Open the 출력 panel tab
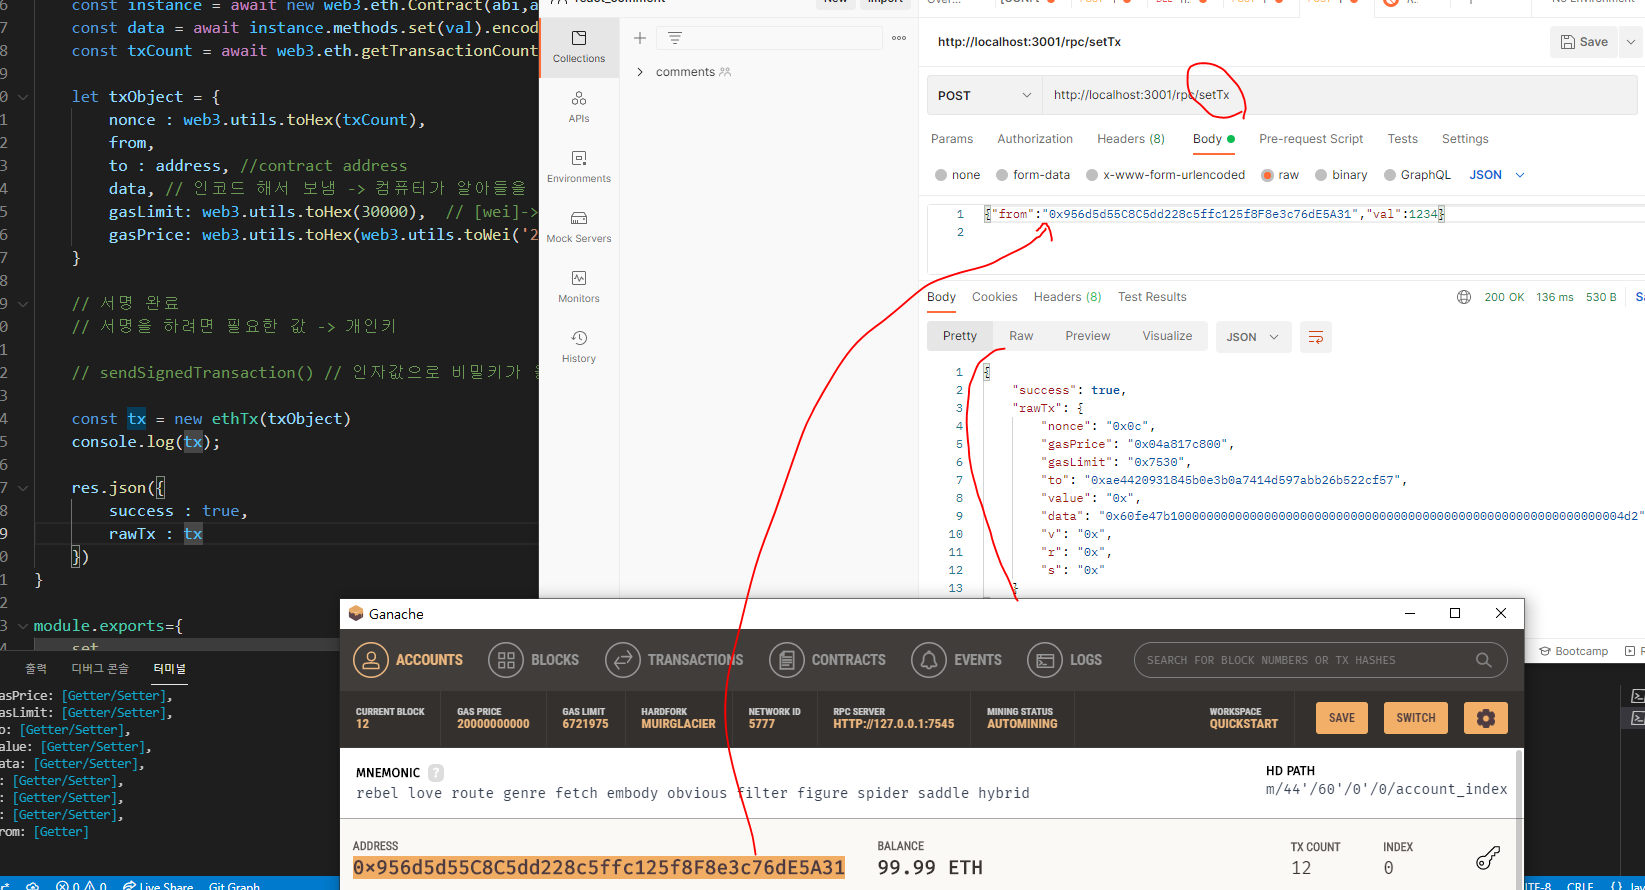 36,669
